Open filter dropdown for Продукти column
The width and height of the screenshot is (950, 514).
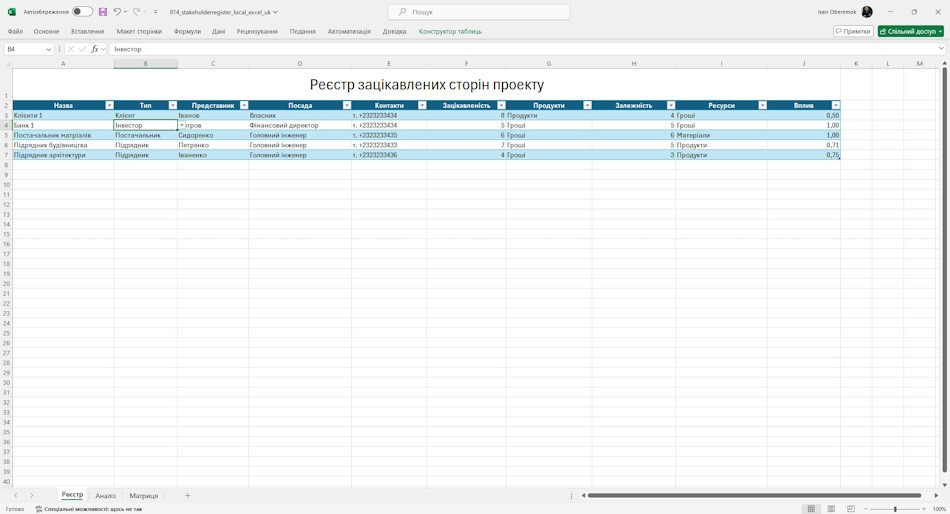click(x=587, y=105)
